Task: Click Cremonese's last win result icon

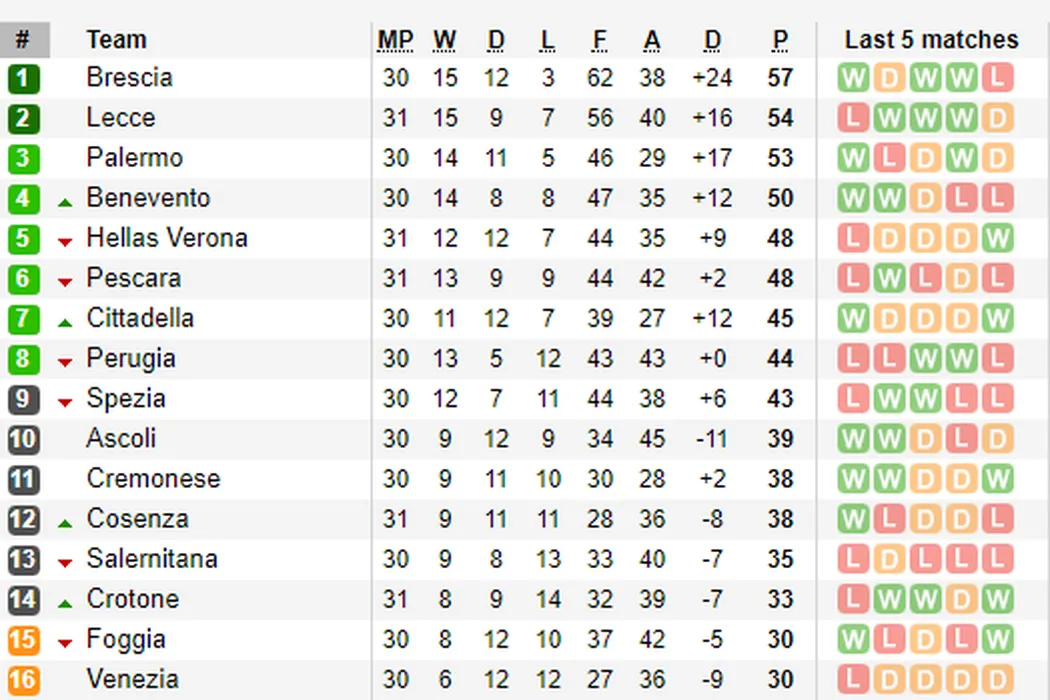Action: [x=997, y=479]
